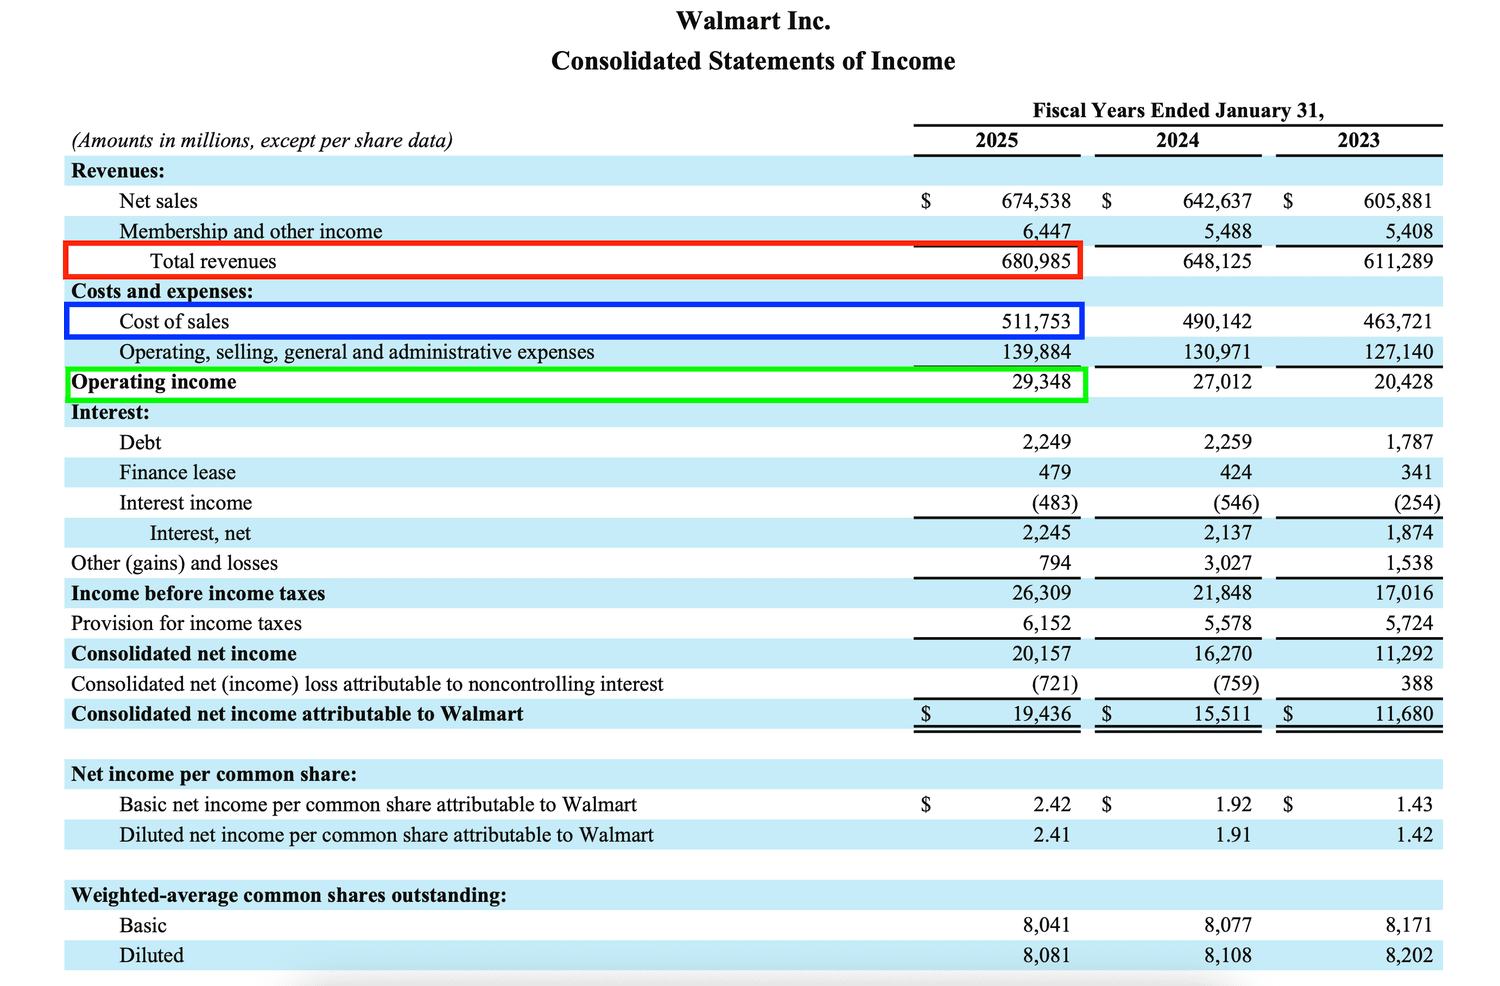Click the 'Interest income' row label
The height and width of the screenshot is (986, 1500).
point(185,503)
